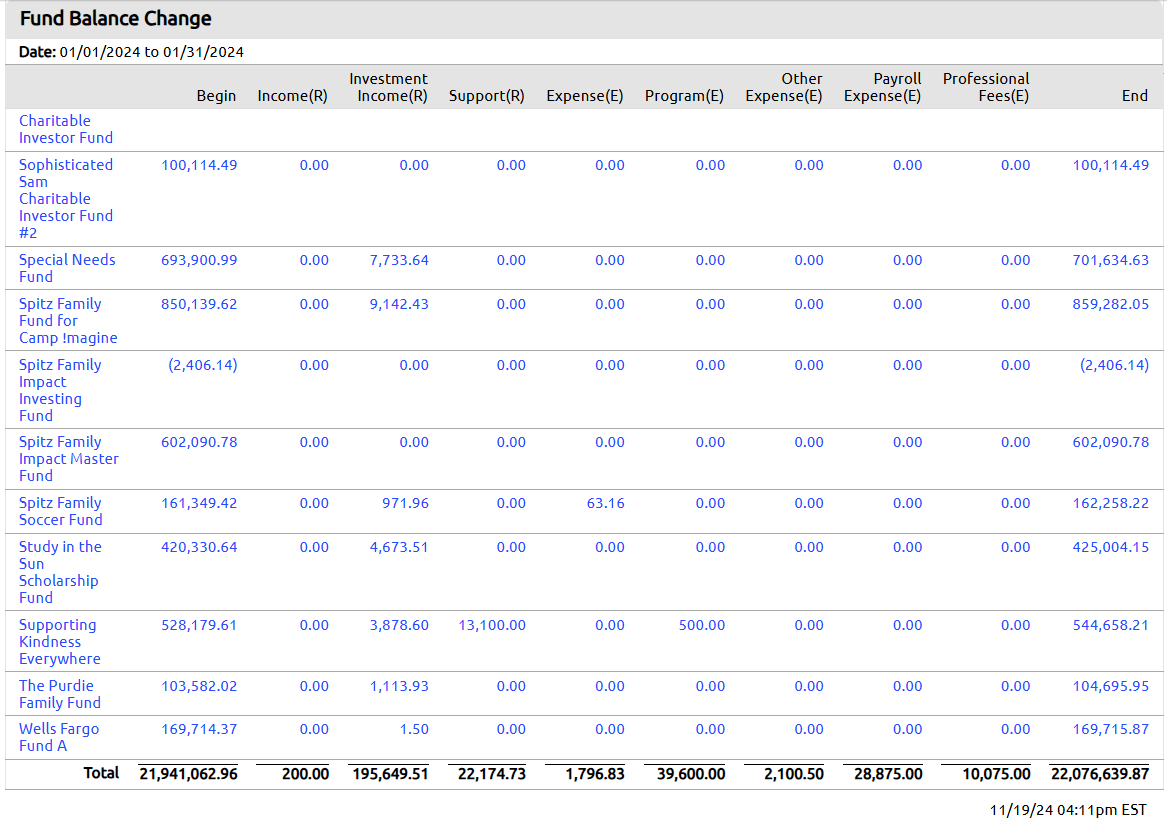Click end balance 169,715.87
This screenshot has height=827, width=1167.
[x=1110, y=729]
